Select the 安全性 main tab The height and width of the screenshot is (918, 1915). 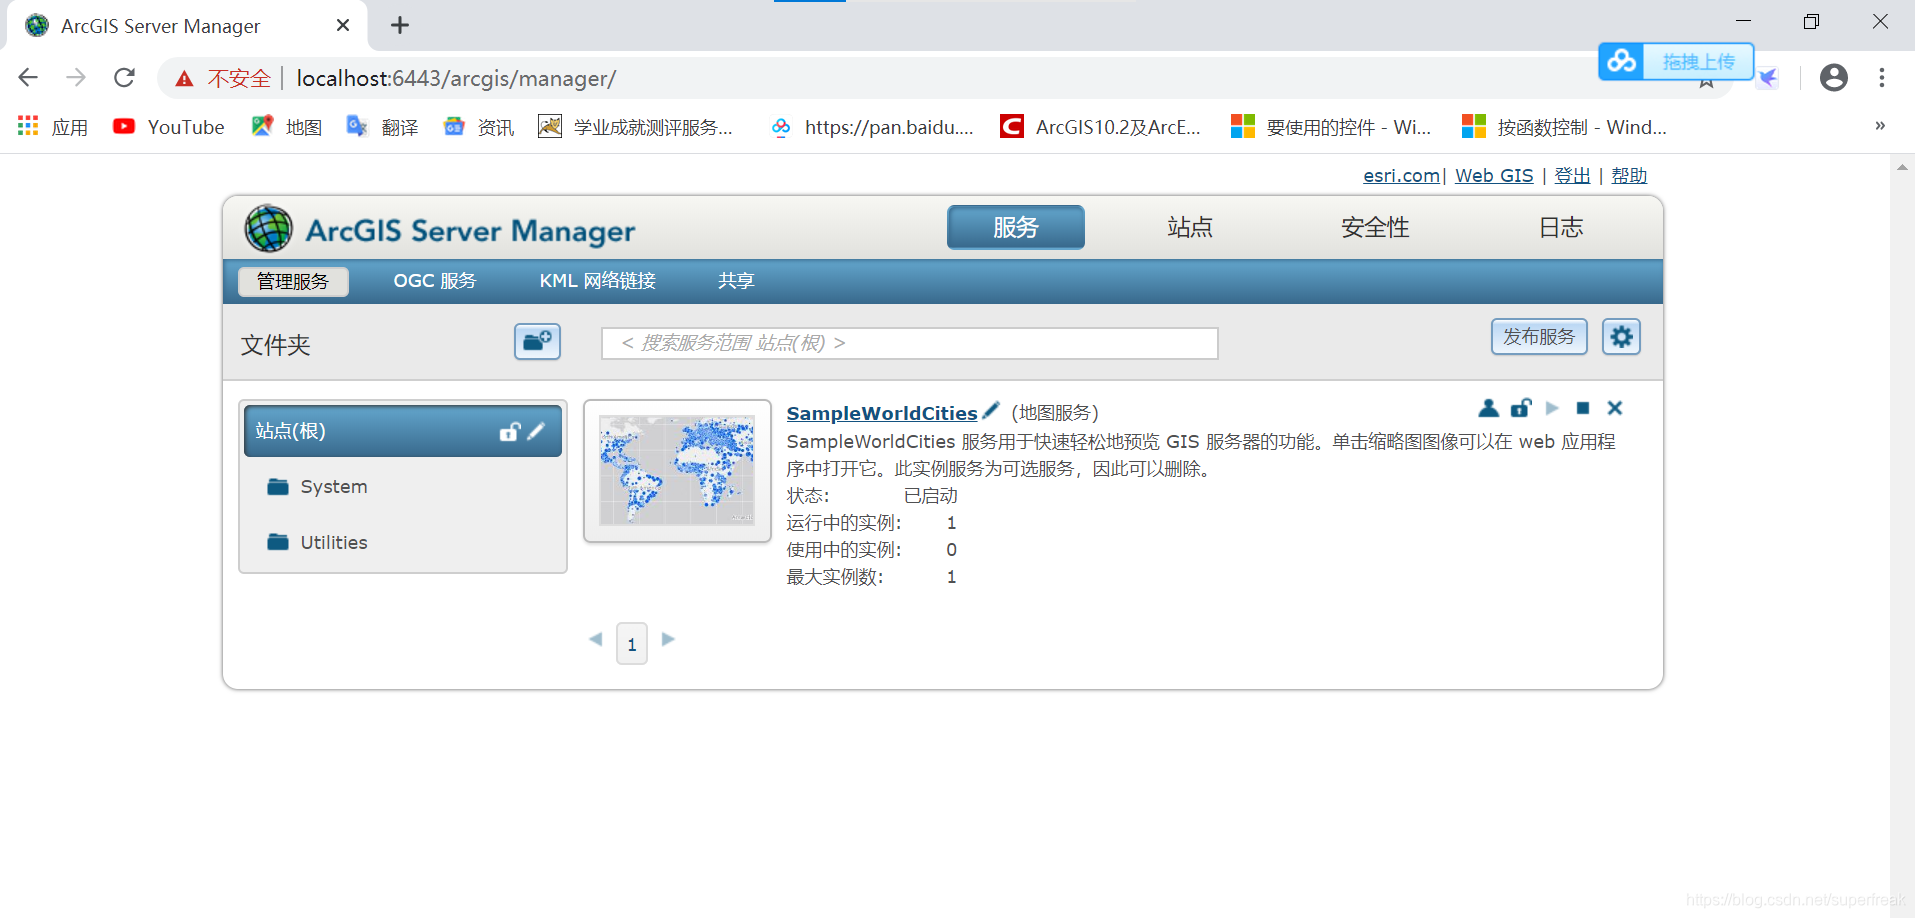pos(1375,227)
